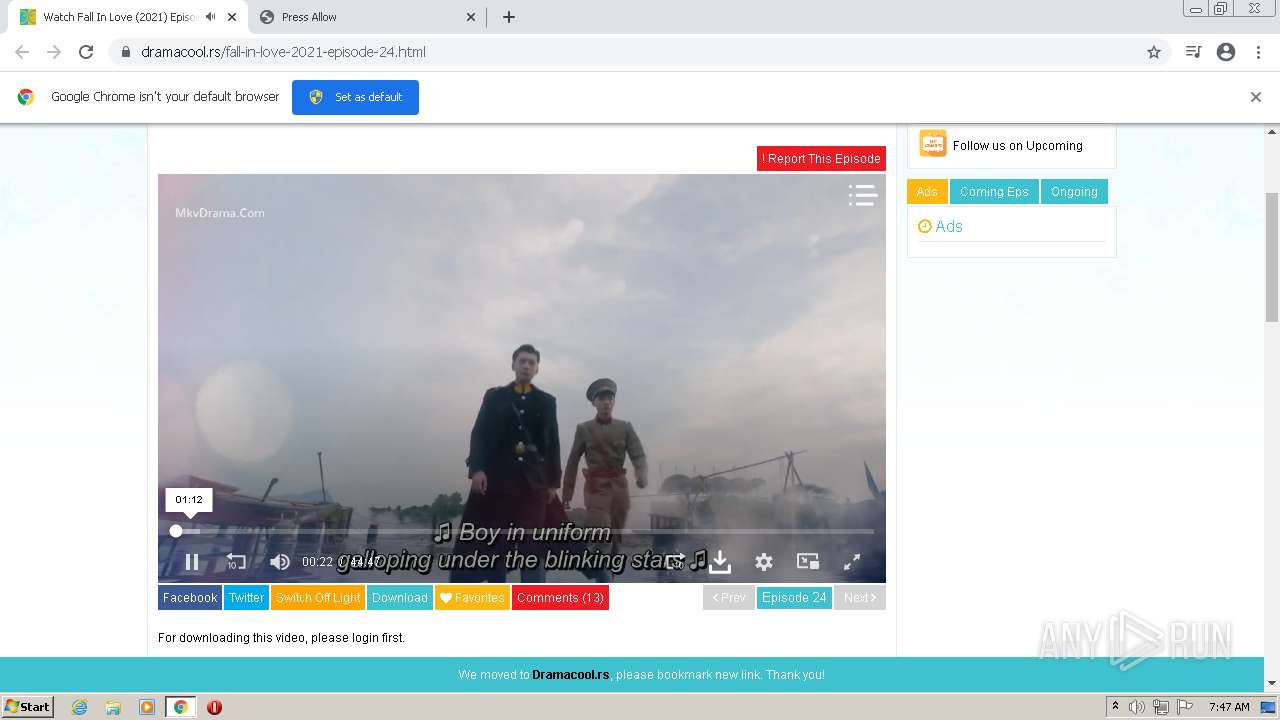This screenshot has width=1280, height=720.
Task: Show hidden system tray icons
Action: click(x=1115, y=707)
